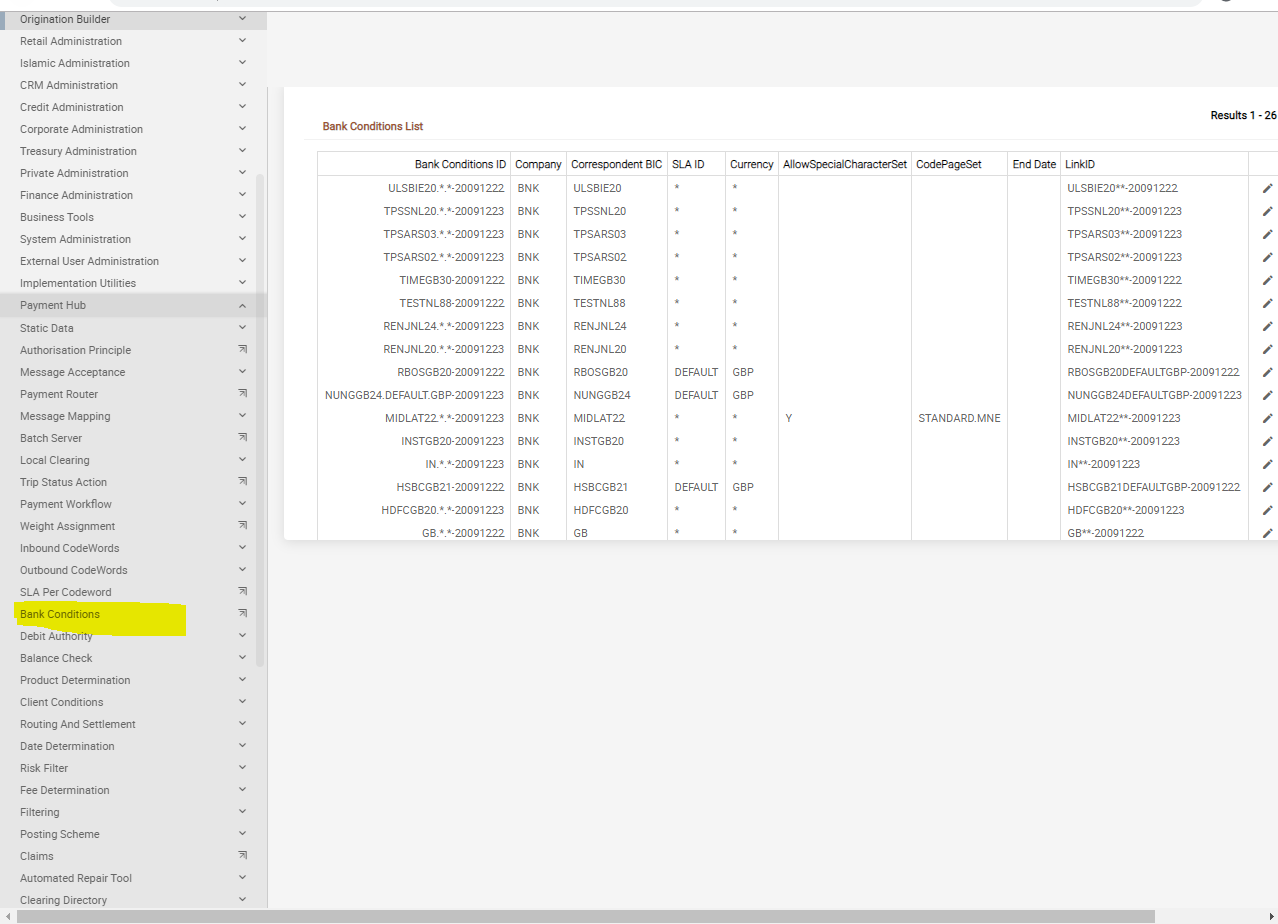The image size is (1278, 924).
Task: Expand the System Administration menu
Action: 242,239
